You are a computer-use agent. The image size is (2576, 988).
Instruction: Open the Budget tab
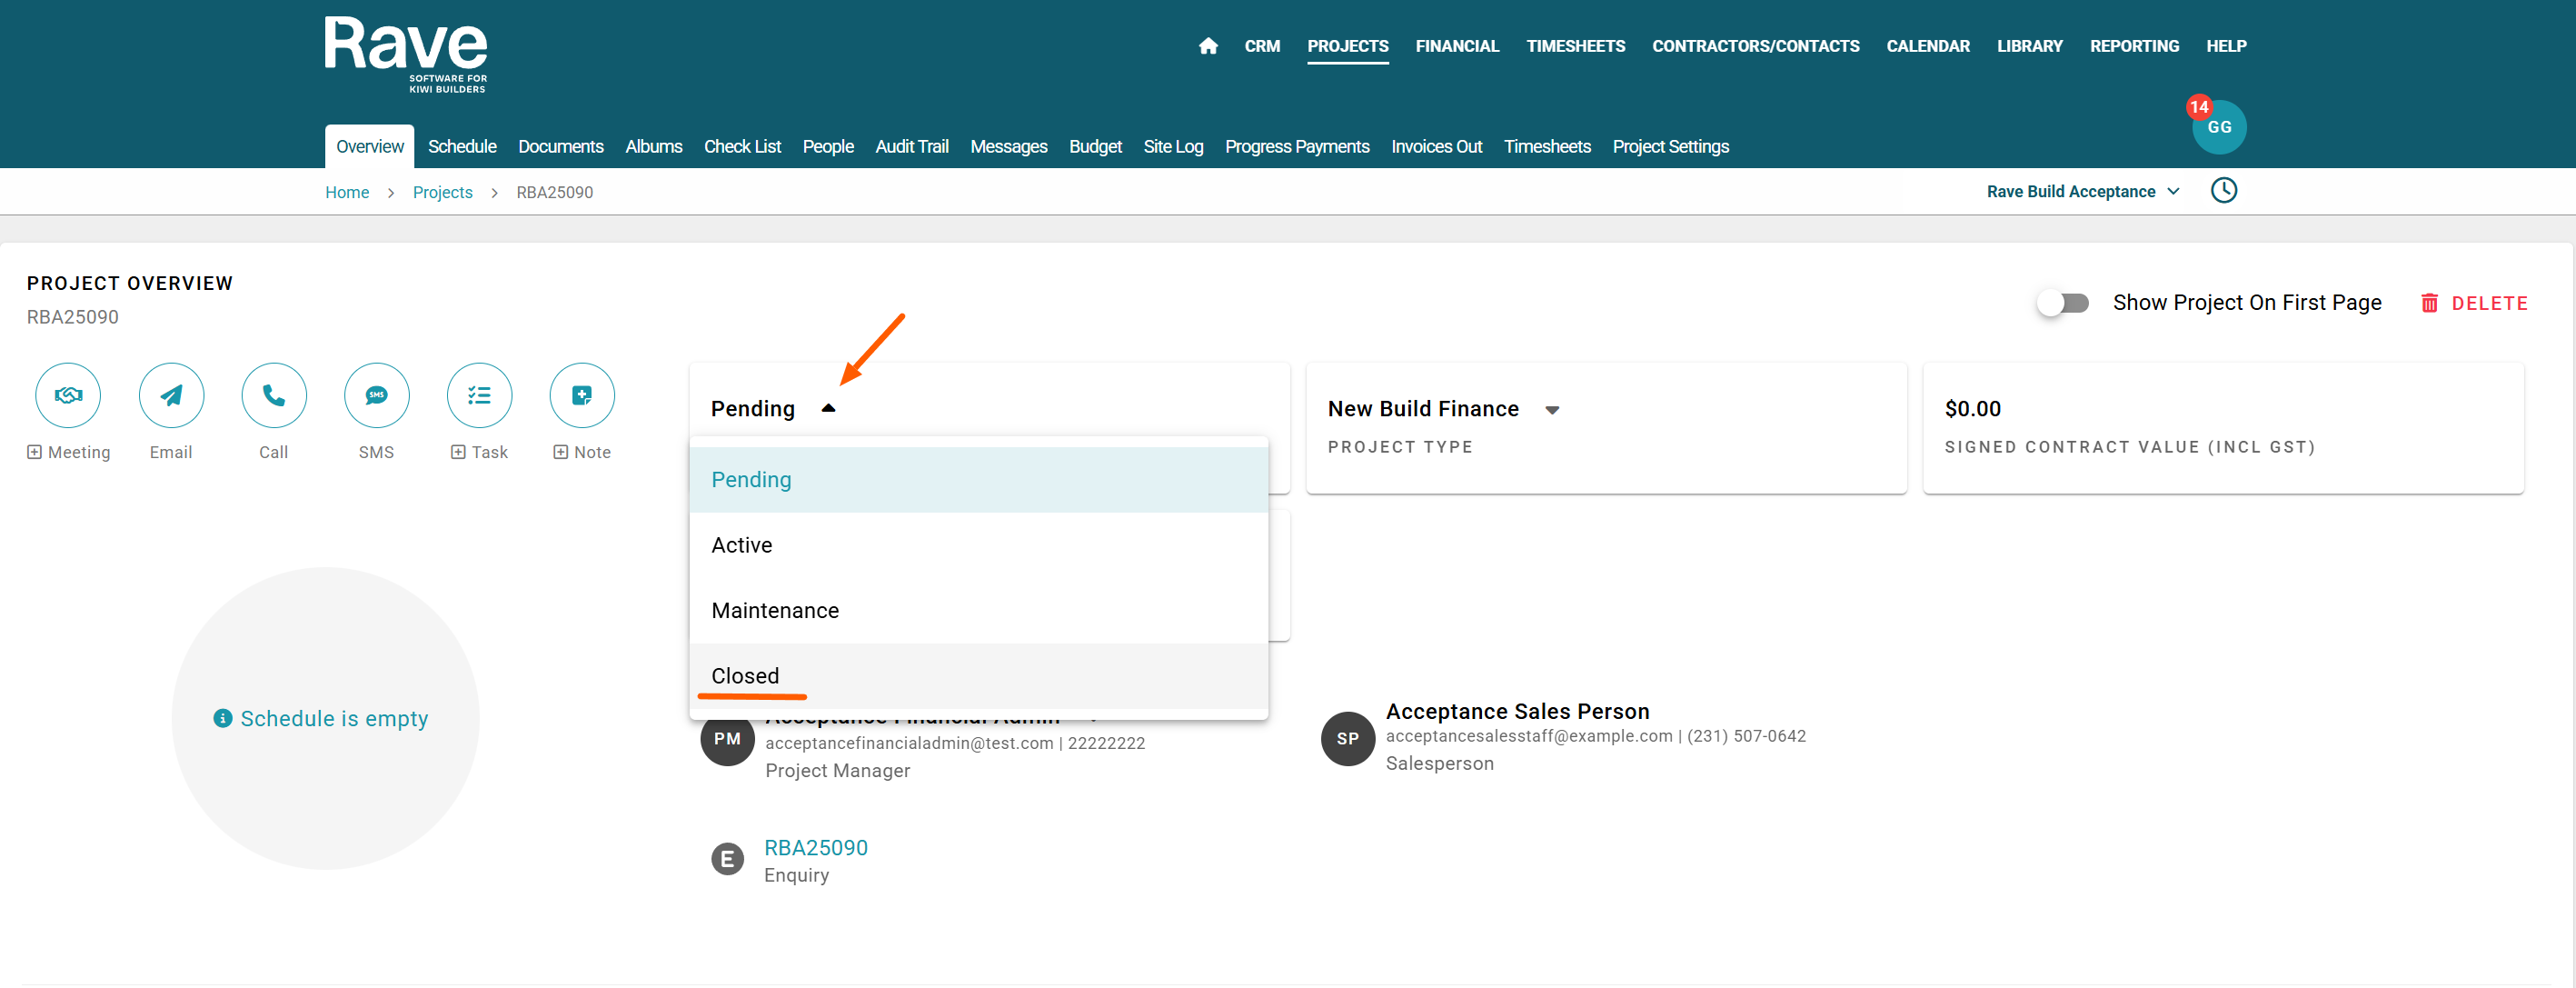pos(1095,147)
